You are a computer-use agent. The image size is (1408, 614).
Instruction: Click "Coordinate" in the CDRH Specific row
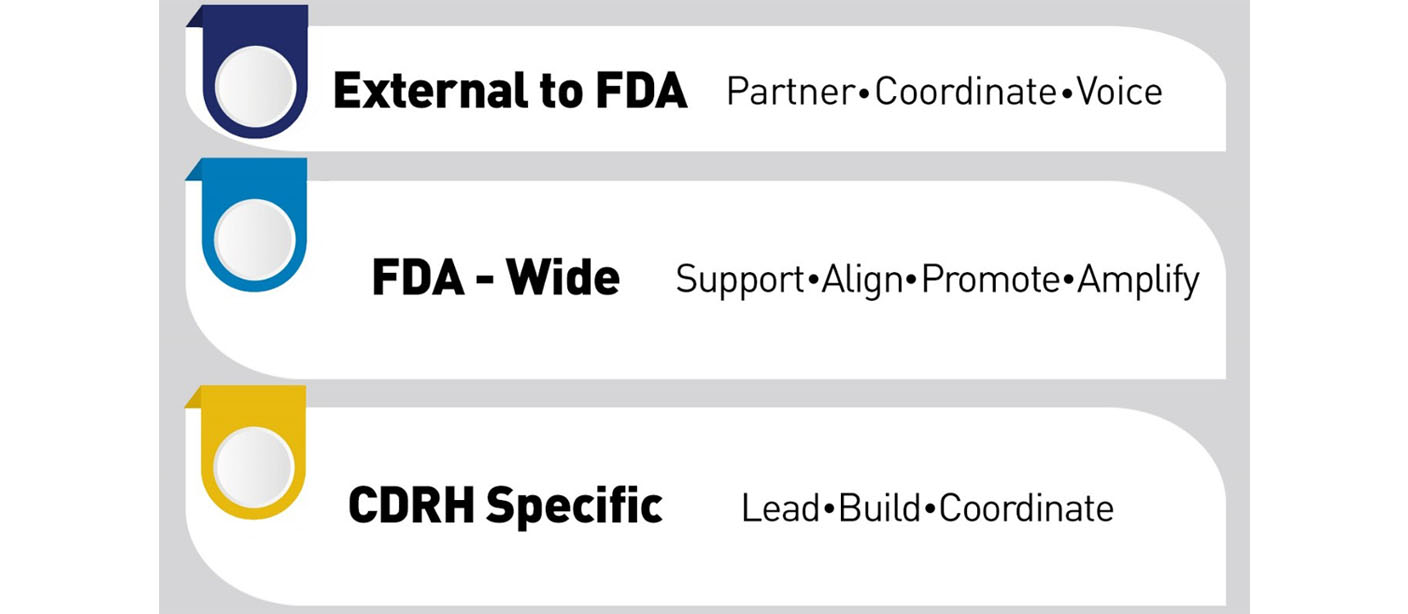(x=1026, y=508)
